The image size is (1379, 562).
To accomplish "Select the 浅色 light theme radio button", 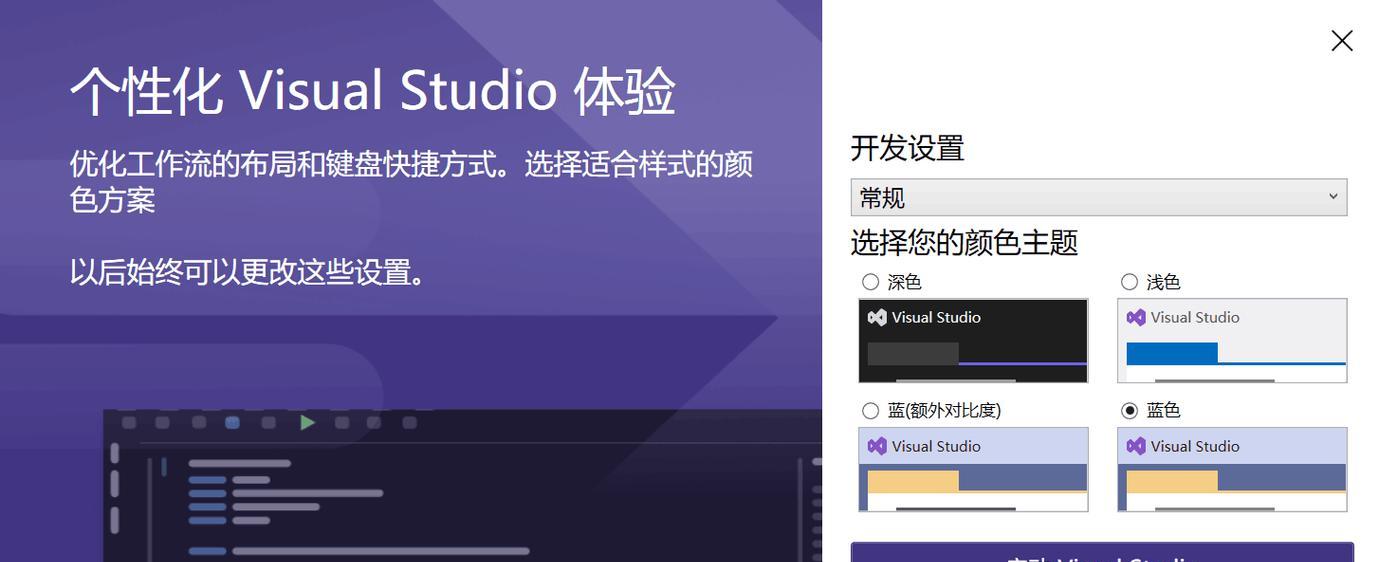I will (x=1129, y=282).
